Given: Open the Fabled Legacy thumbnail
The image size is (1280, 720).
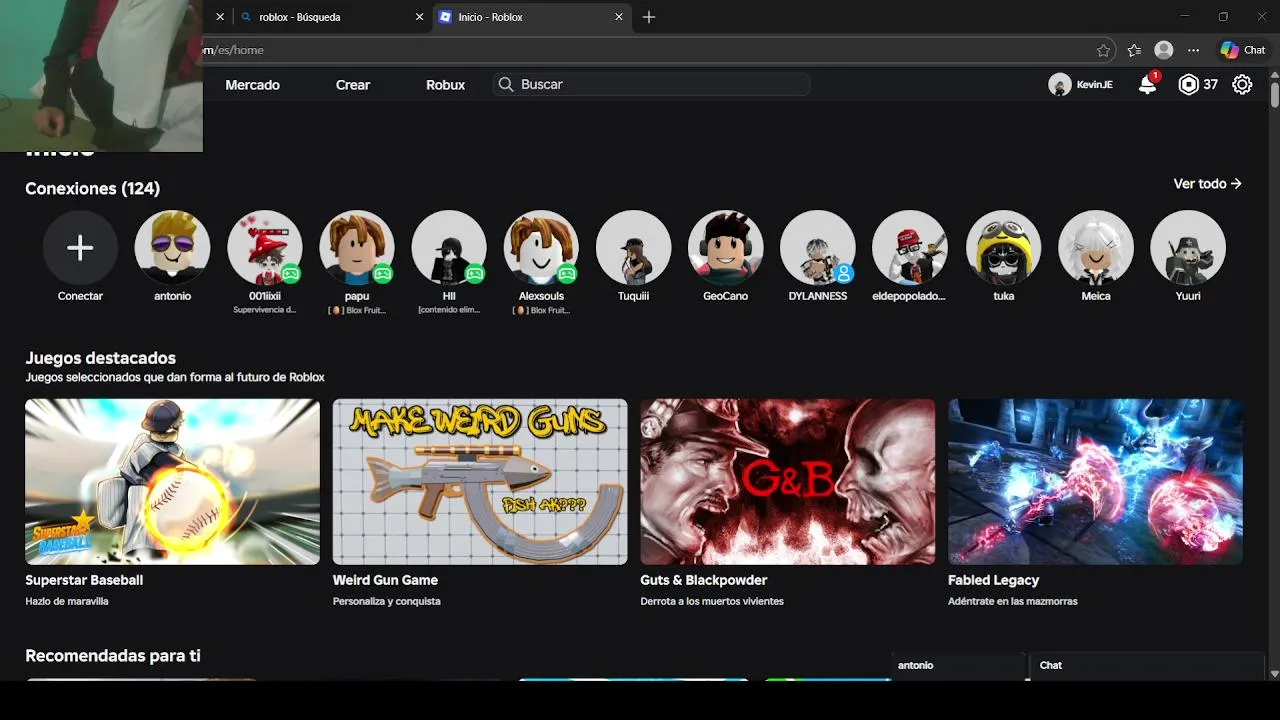Looking at the screenshot, I should 1095,482.
